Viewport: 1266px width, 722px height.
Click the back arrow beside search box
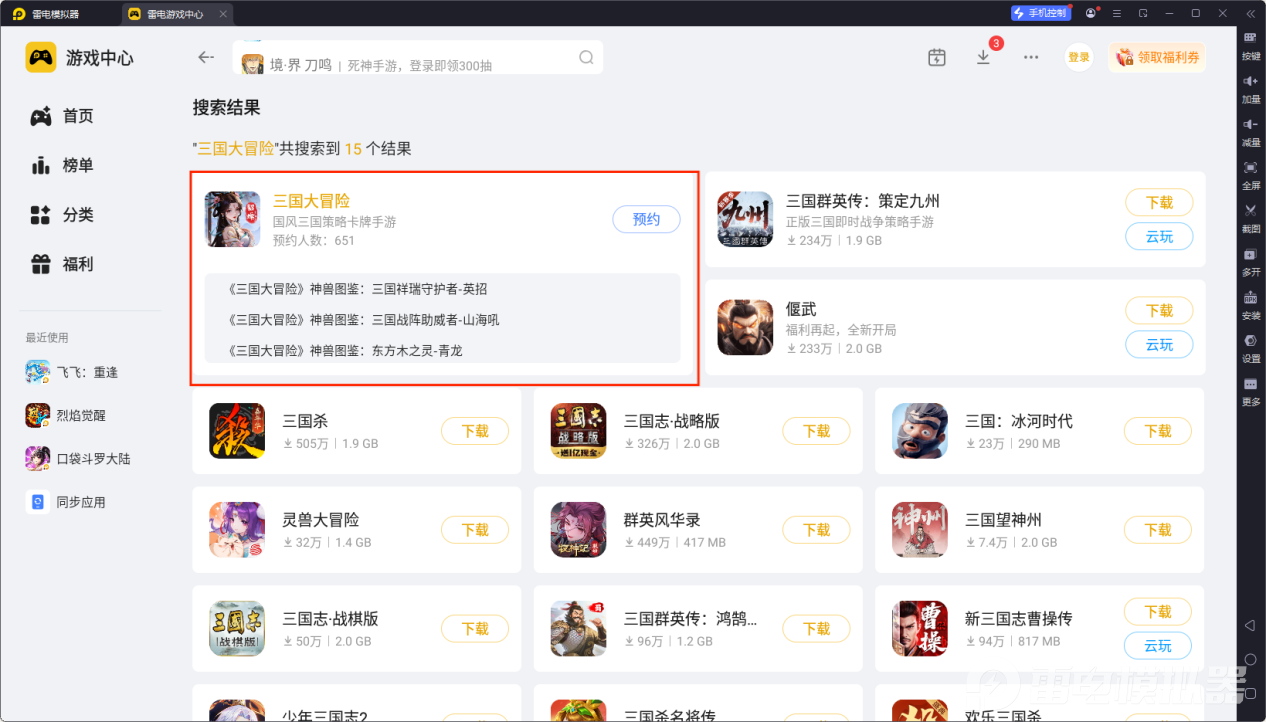(206, 57)
